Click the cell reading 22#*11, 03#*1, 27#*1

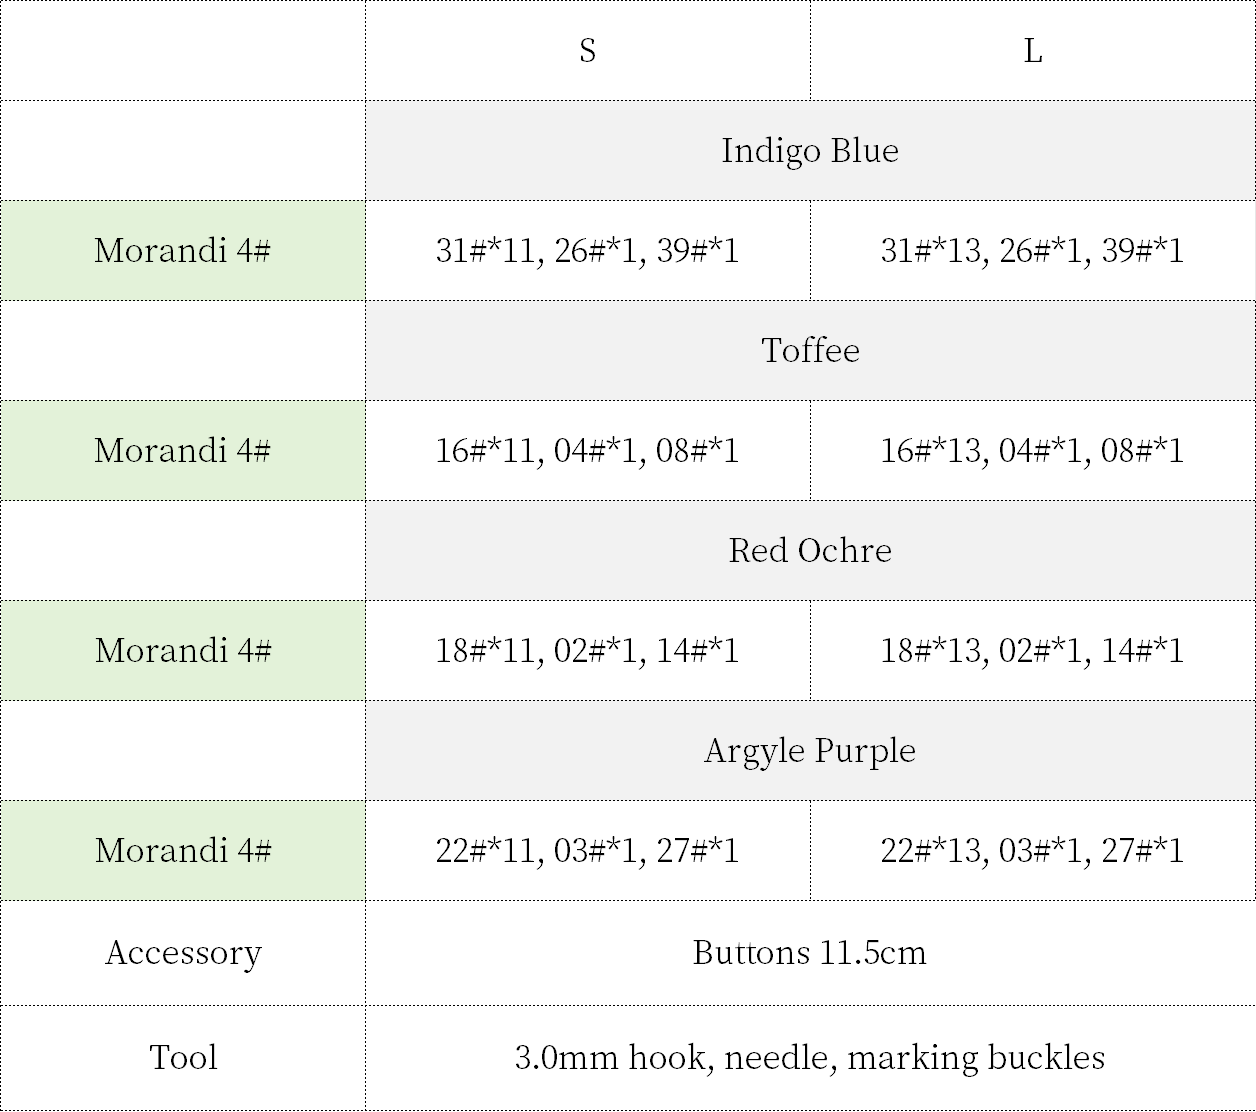(x=587, y=850)
